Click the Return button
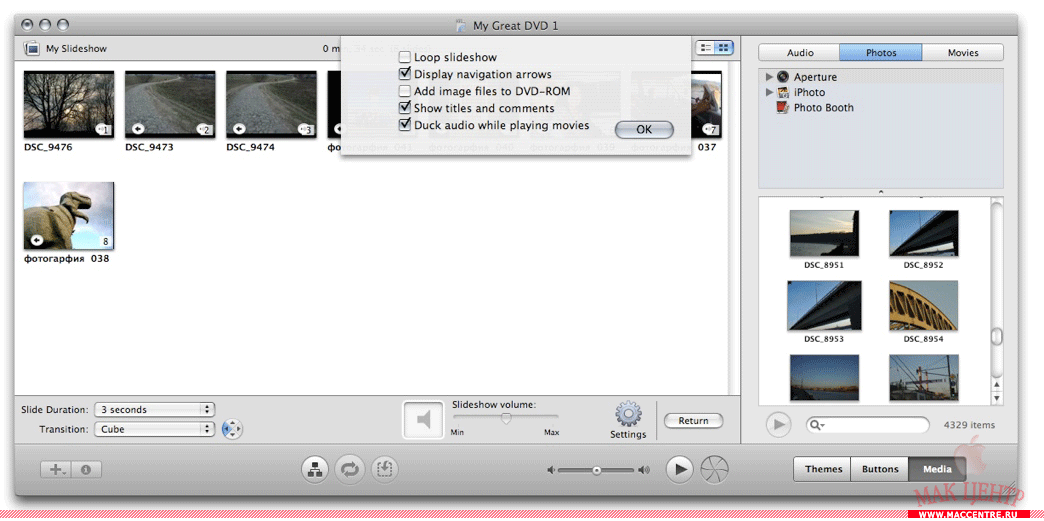 point(693,421)
